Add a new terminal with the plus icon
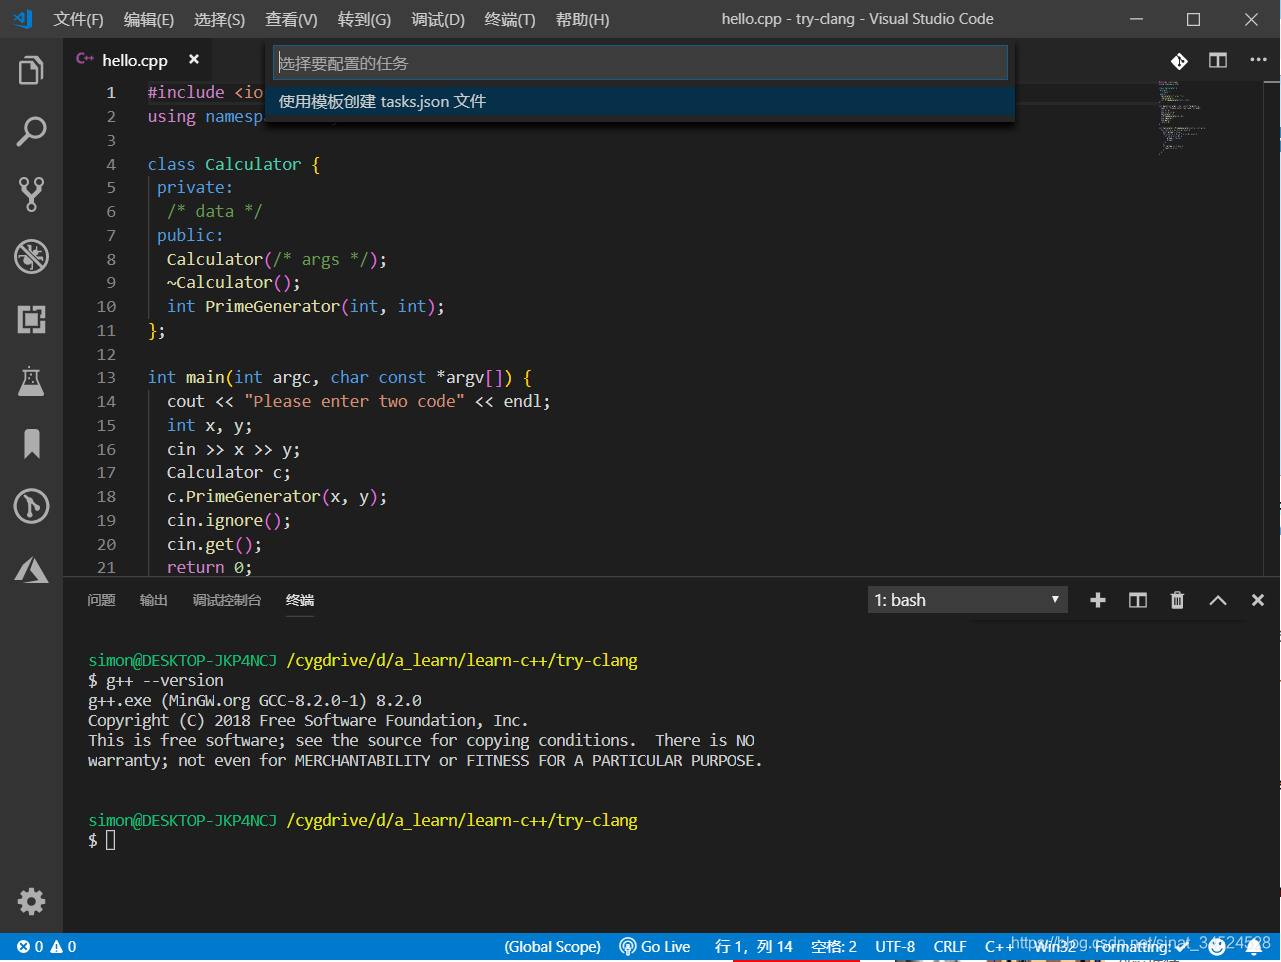1281x962 pixels. pyautogui.click(x=1098, y=600)
